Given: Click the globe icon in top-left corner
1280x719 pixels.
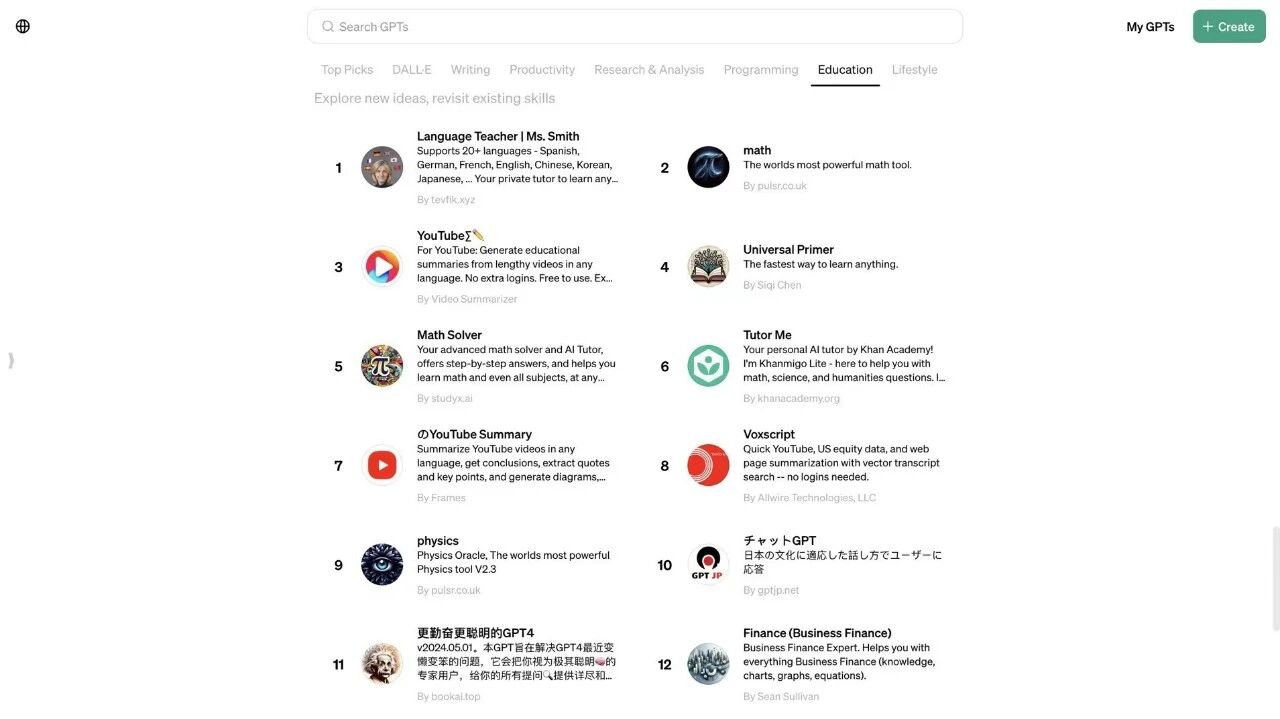Looking at the screenshot, I should coord(23,26).
